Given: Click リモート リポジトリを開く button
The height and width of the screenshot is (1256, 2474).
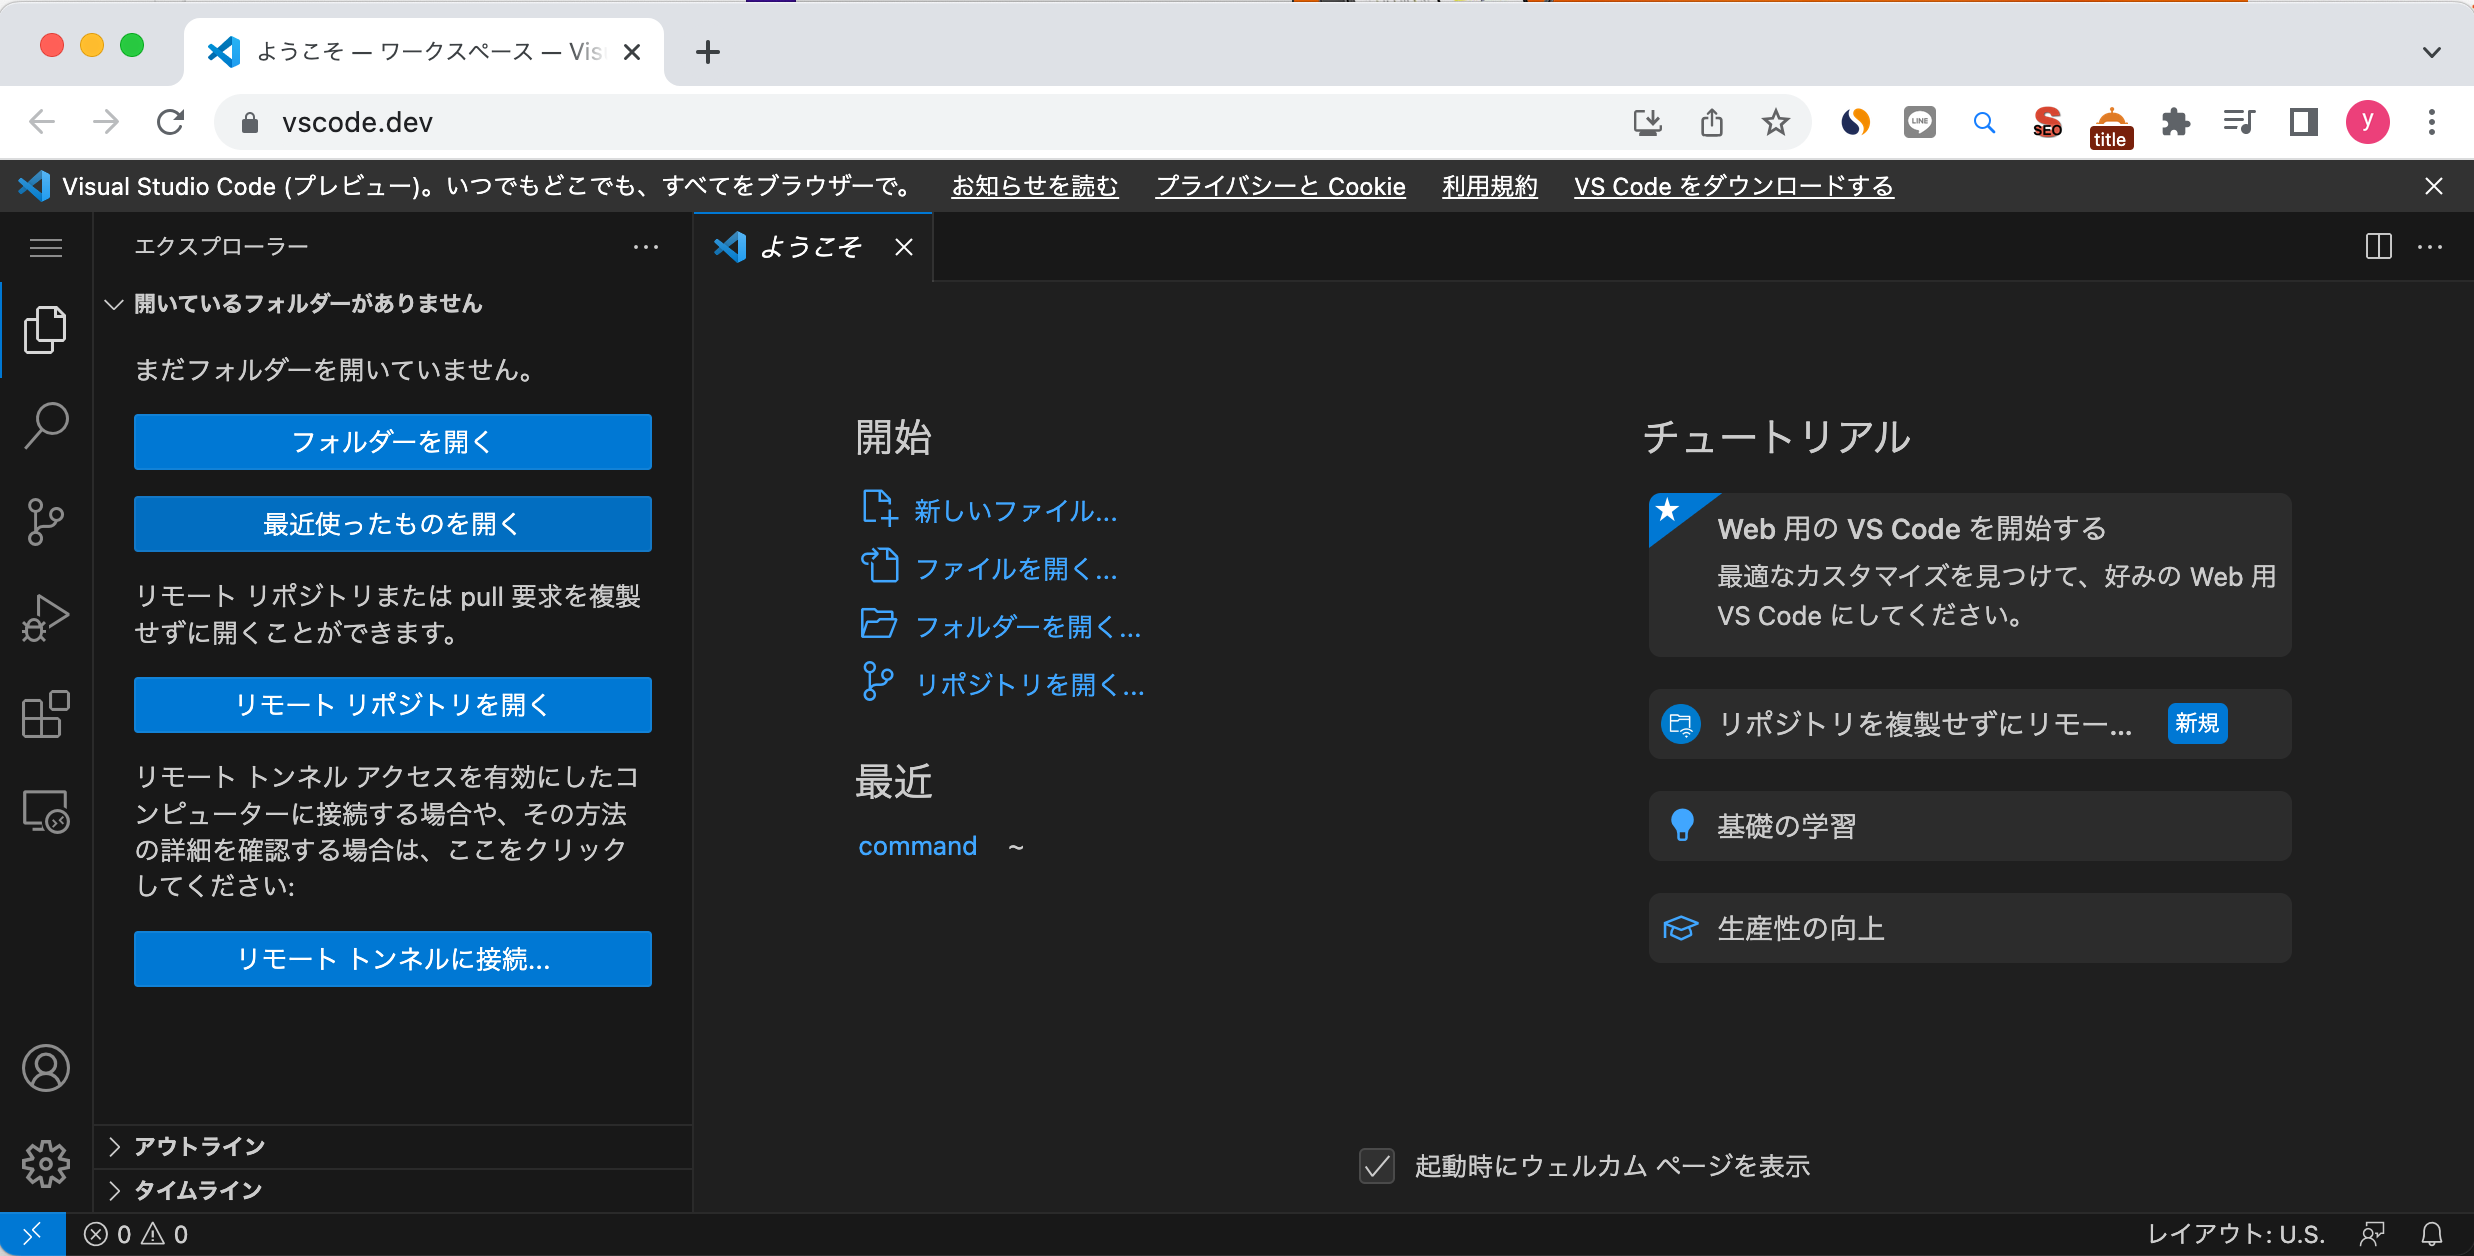Looking at the screenshot, I should pyautogui.click(x=393, y=705).
